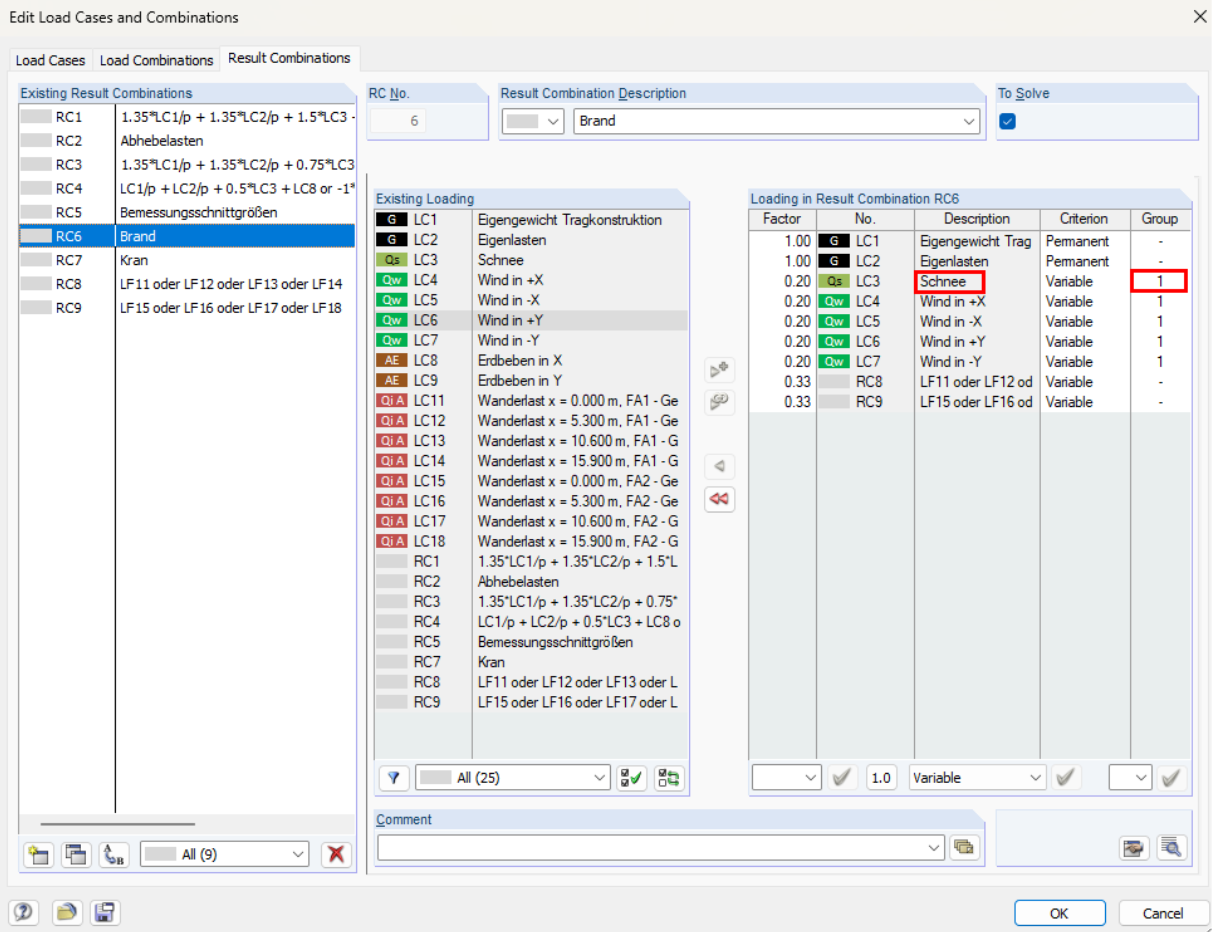The height and width of the screenshot is (932, 1212).
Task: Select RC7 Kran in existing combinations list
Action: pos(134,260)
